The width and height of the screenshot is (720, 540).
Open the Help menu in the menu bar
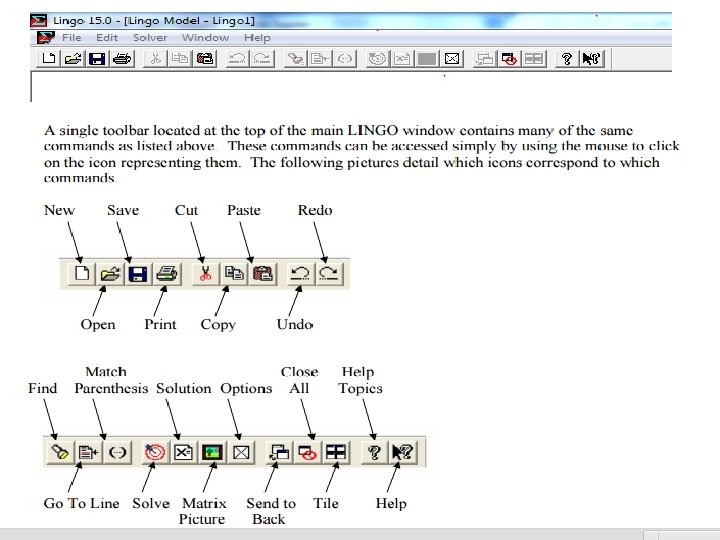tap(257, 38)
